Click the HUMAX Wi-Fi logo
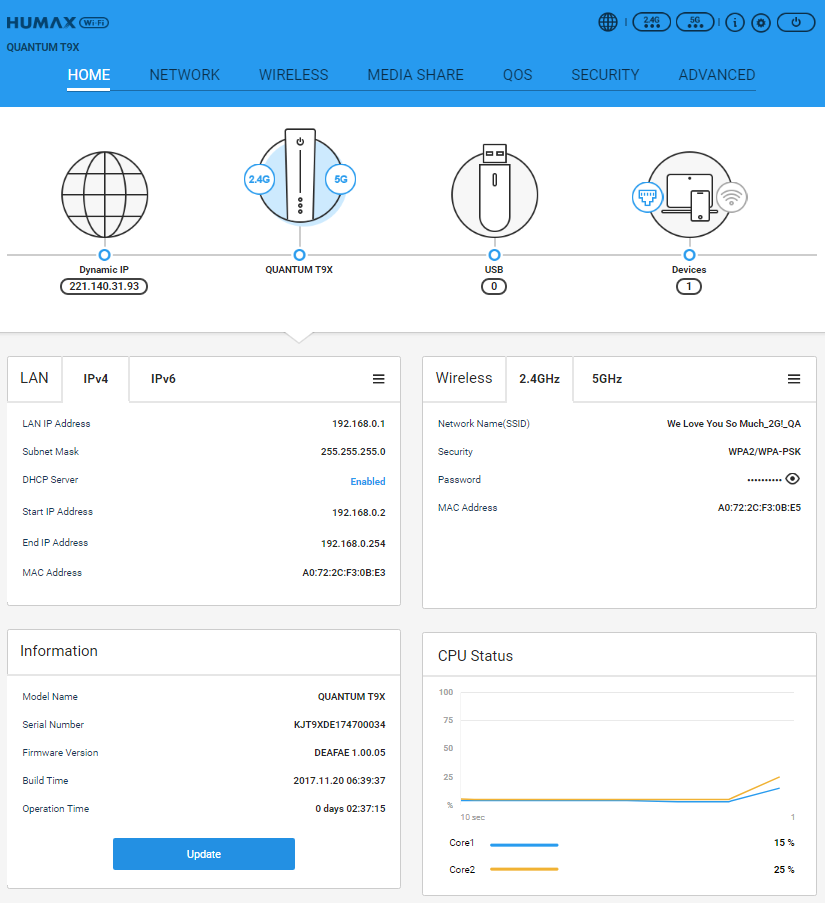This screenshot has width=825, height=903. click(58, 22)
